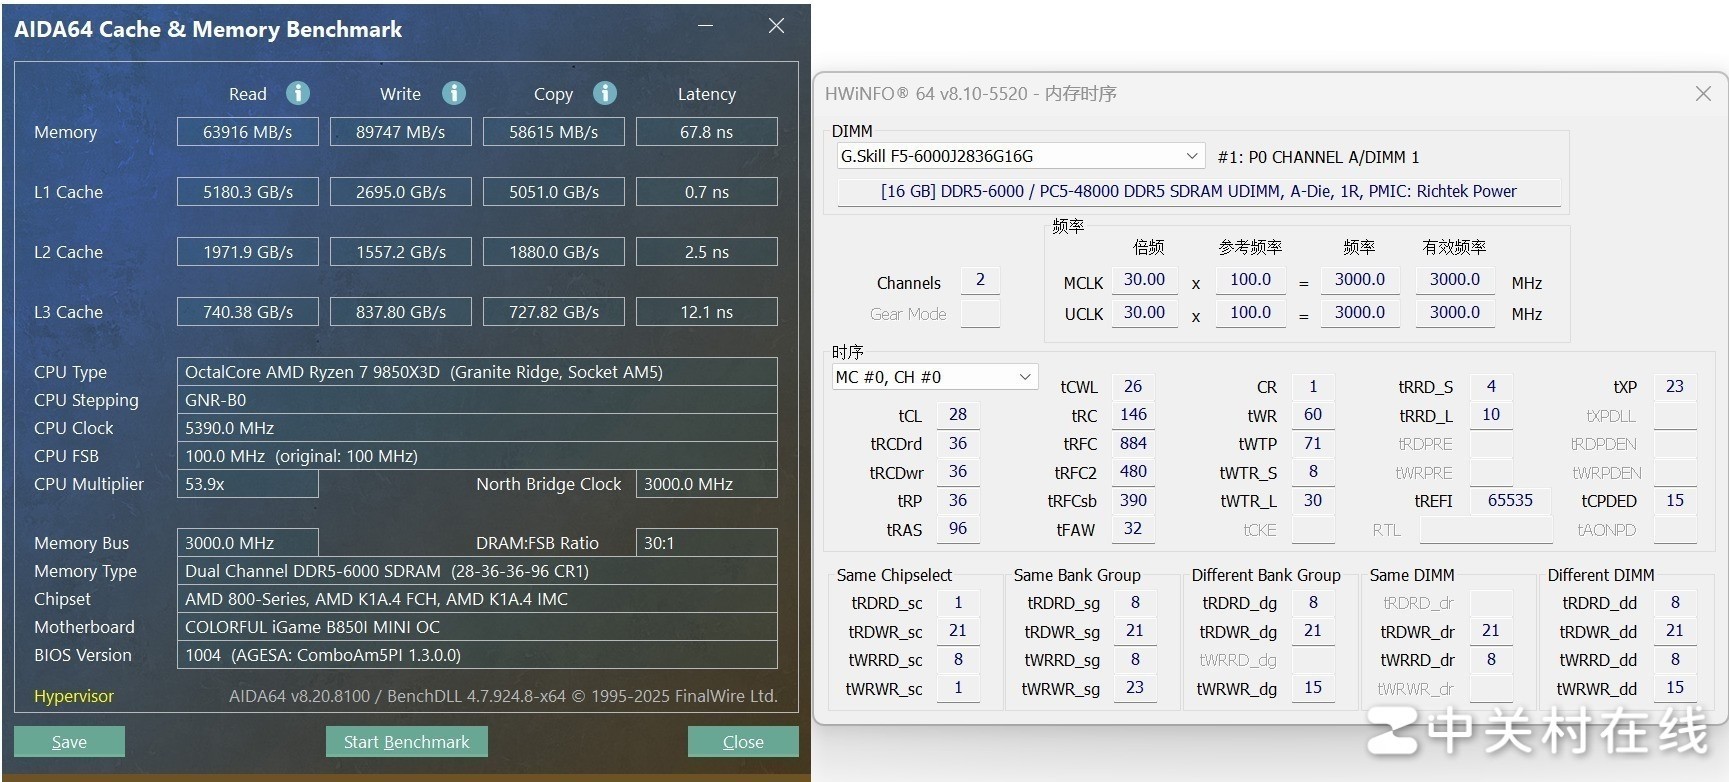
Task: Close the HWiNFO memory timings window
Action: 1703,93
